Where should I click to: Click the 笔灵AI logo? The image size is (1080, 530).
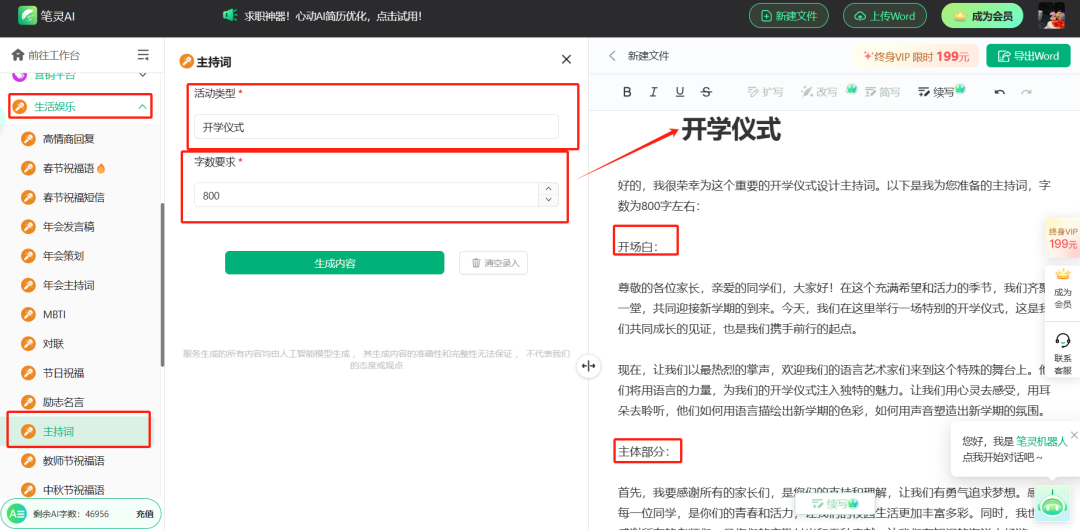pyautogui.click(x=46, y=15)
